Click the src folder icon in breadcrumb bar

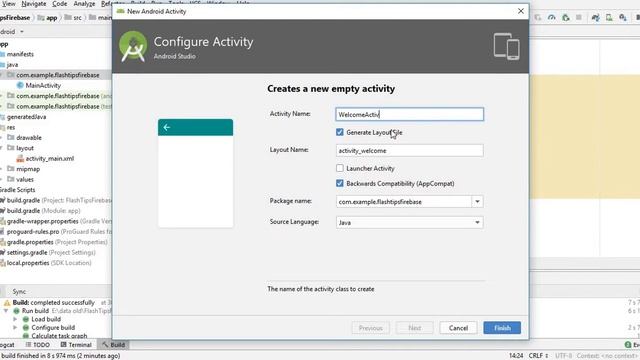click(68, 18)
